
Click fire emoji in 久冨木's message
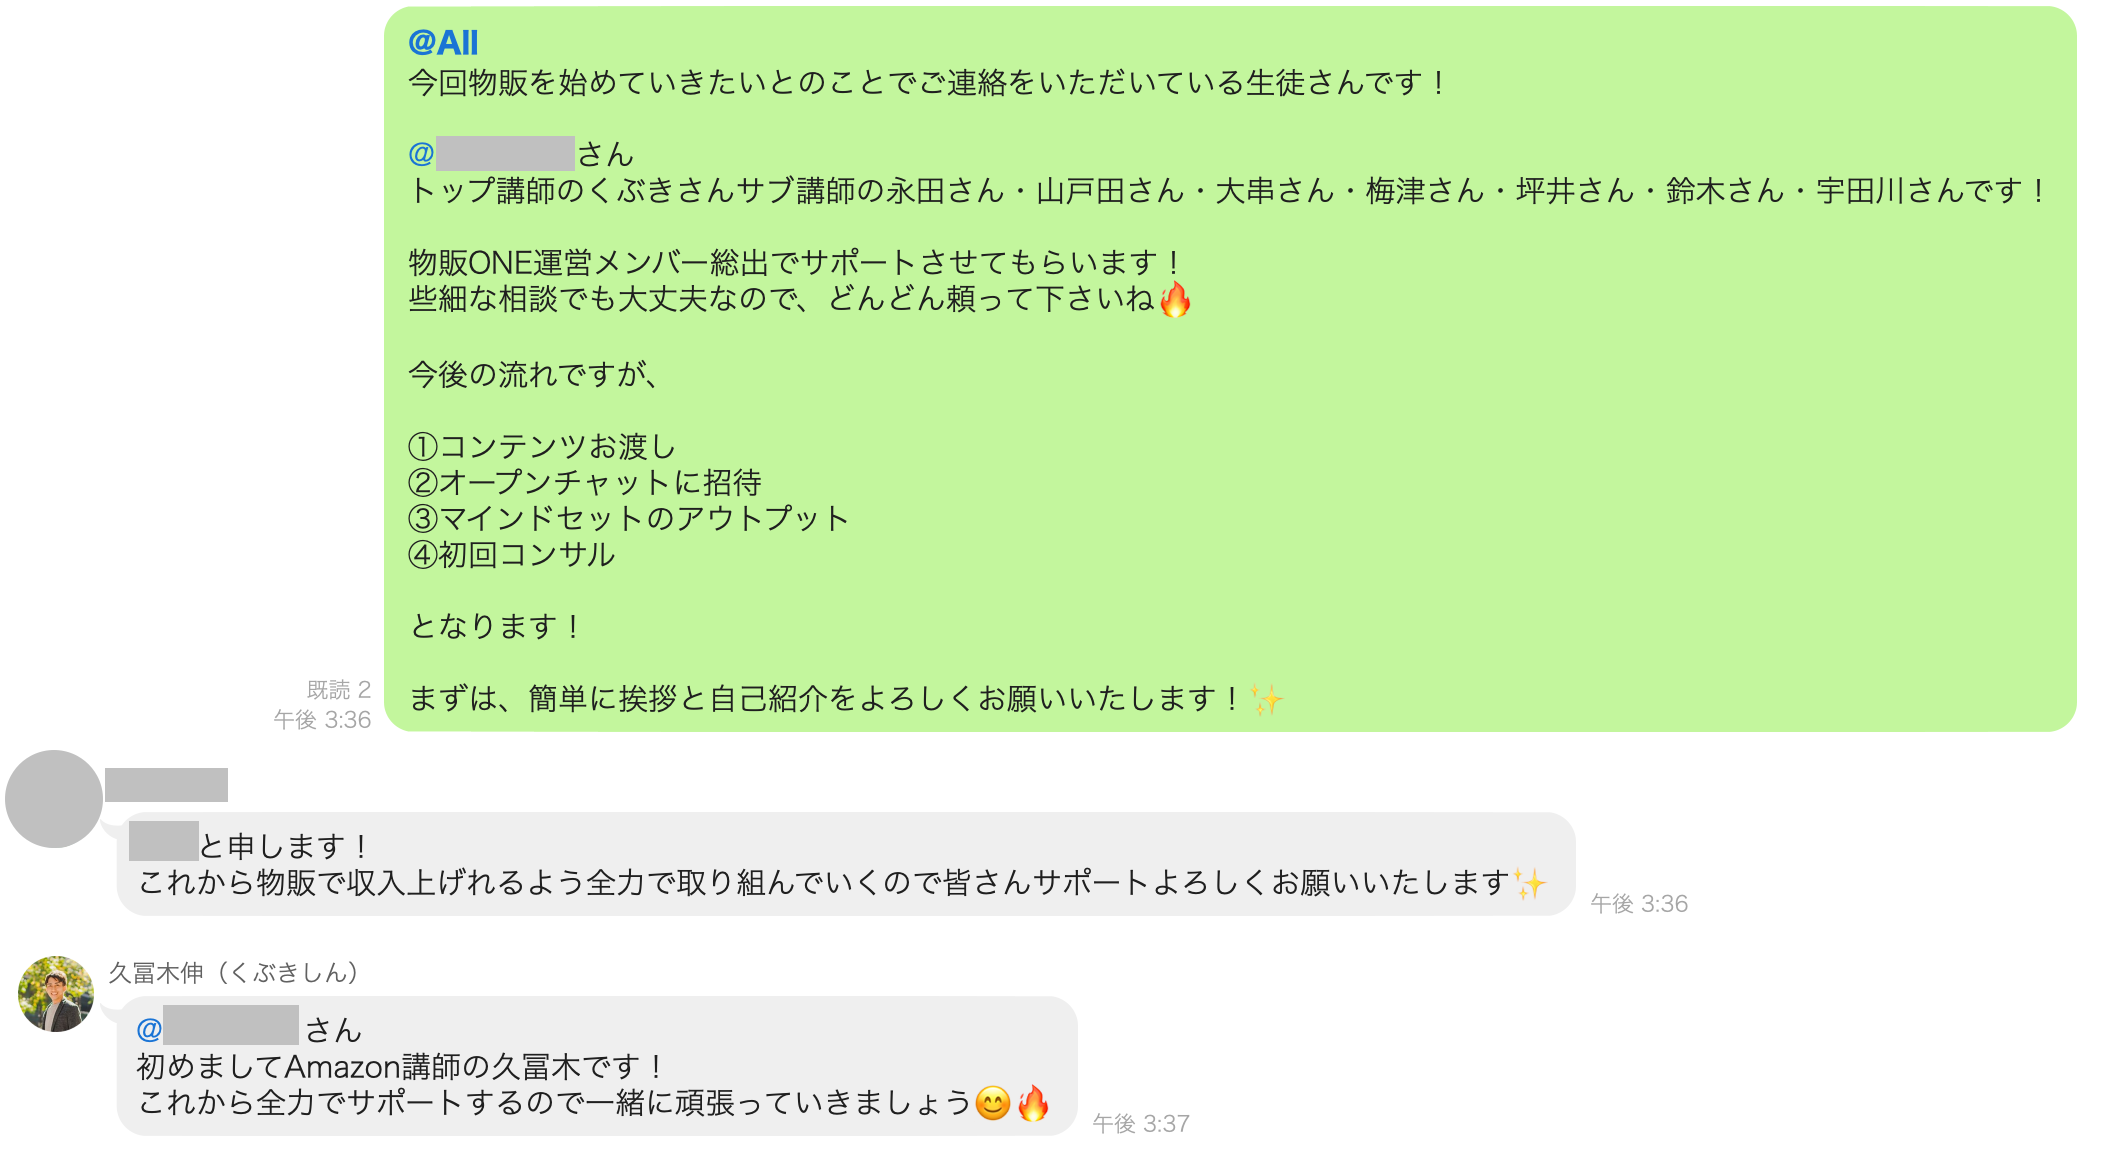pos(1033,1103)
